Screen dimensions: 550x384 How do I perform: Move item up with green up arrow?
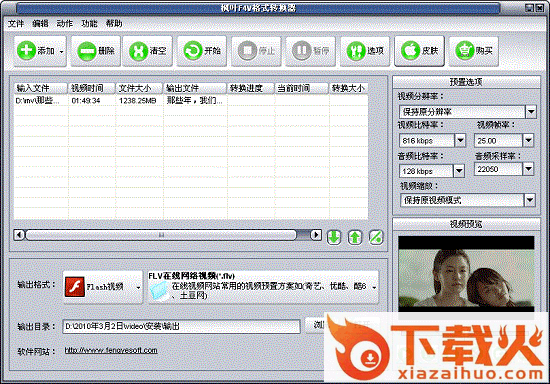(355, 237)
